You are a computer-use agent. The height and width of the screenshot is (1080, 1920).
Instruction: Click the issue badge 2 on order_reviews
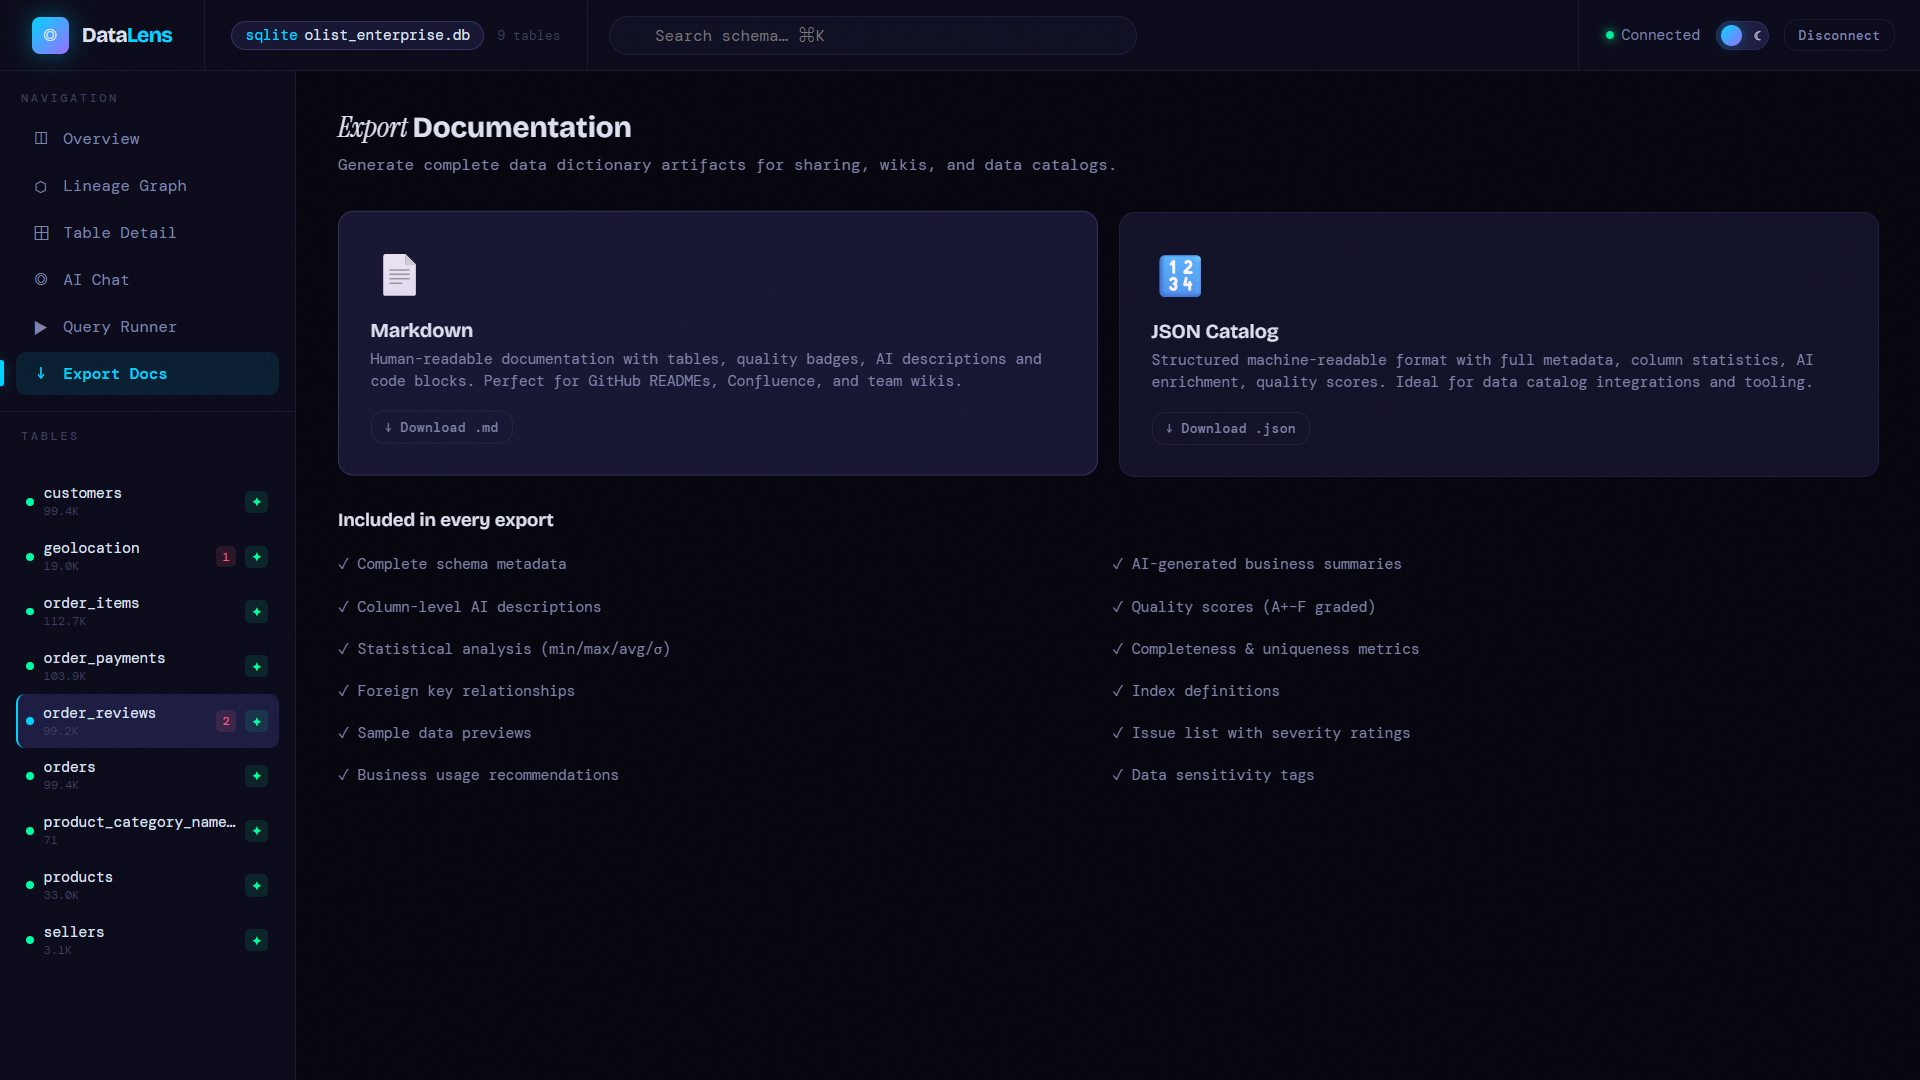coord(226,722)
